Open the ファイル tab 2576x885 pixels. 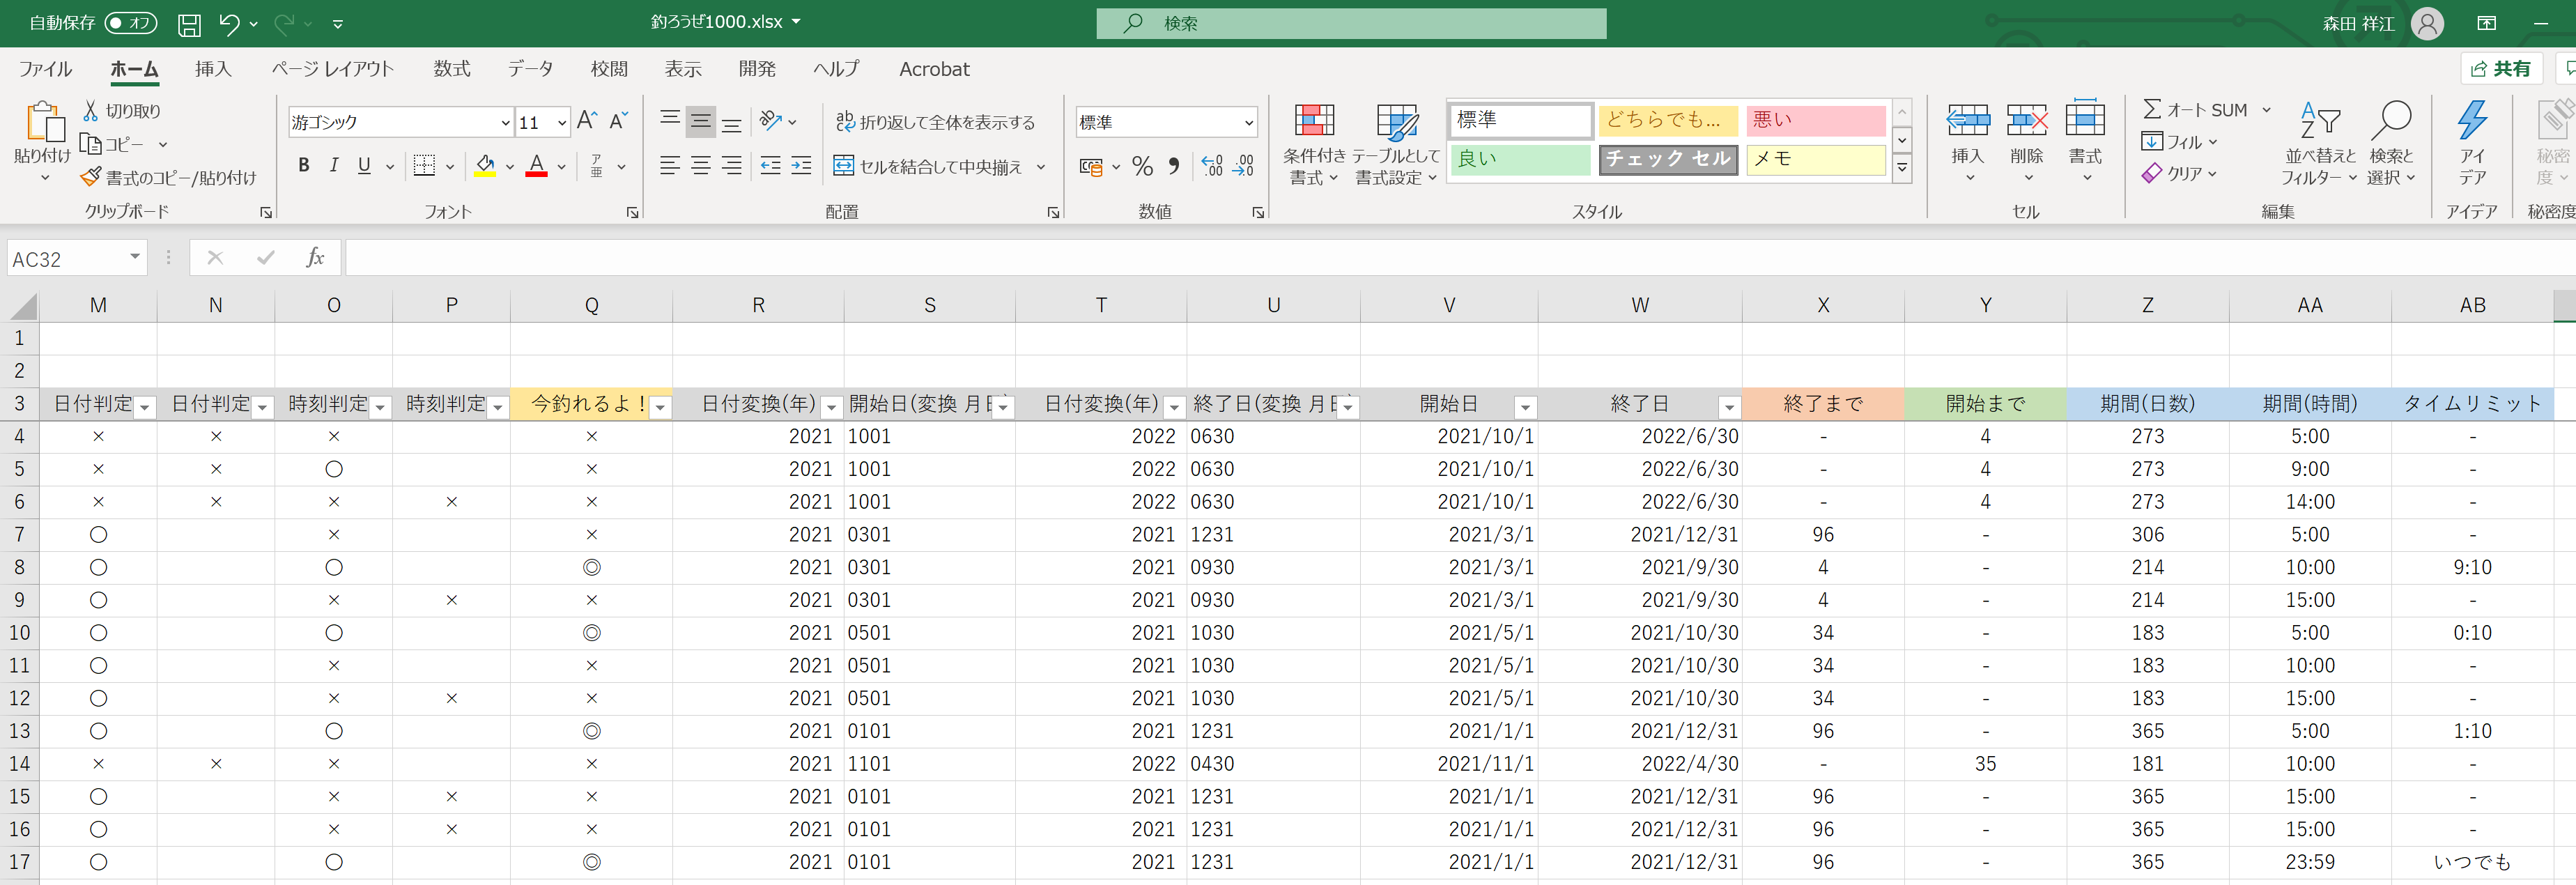click(x=45, y=69)
